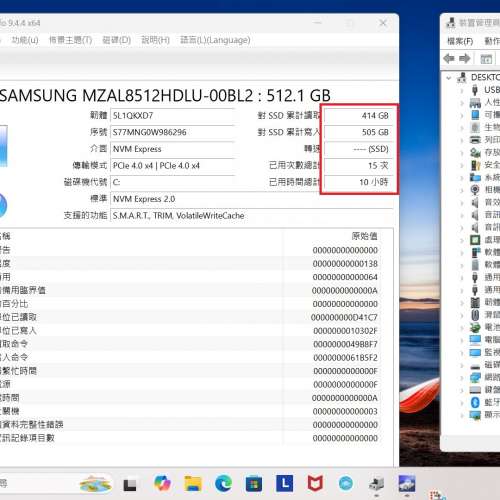Expand the USB device category
The image size is (500, 500).
tap(462, 90)
